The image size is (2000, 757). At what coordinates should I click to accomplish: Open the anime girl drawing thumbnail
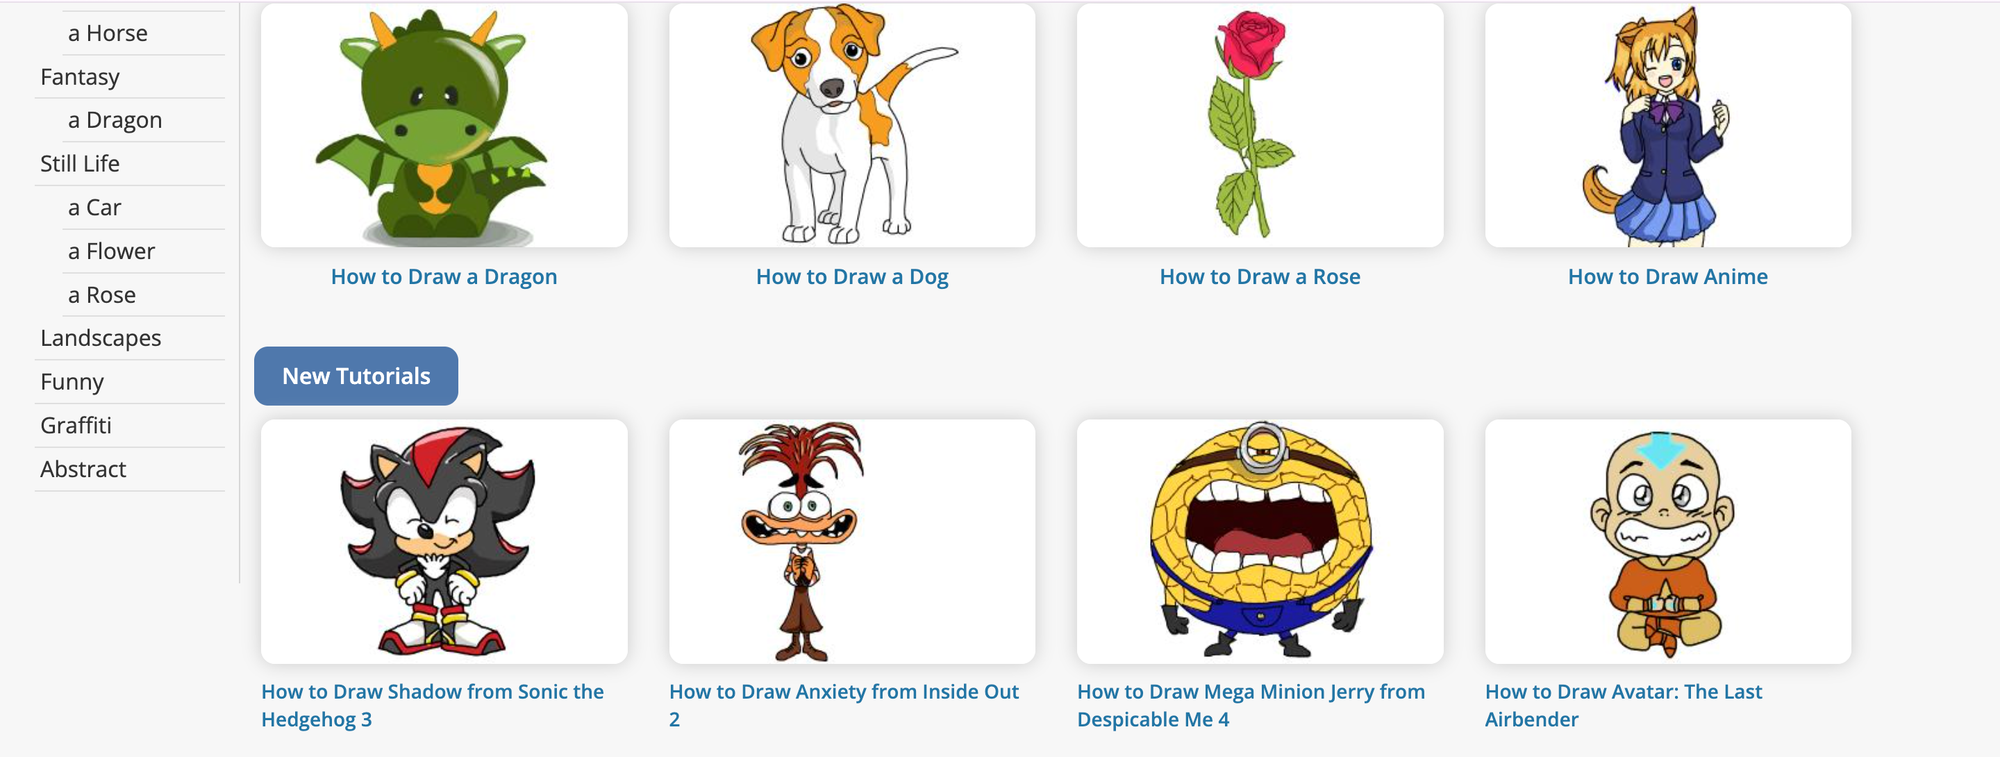coord(1668,125)
